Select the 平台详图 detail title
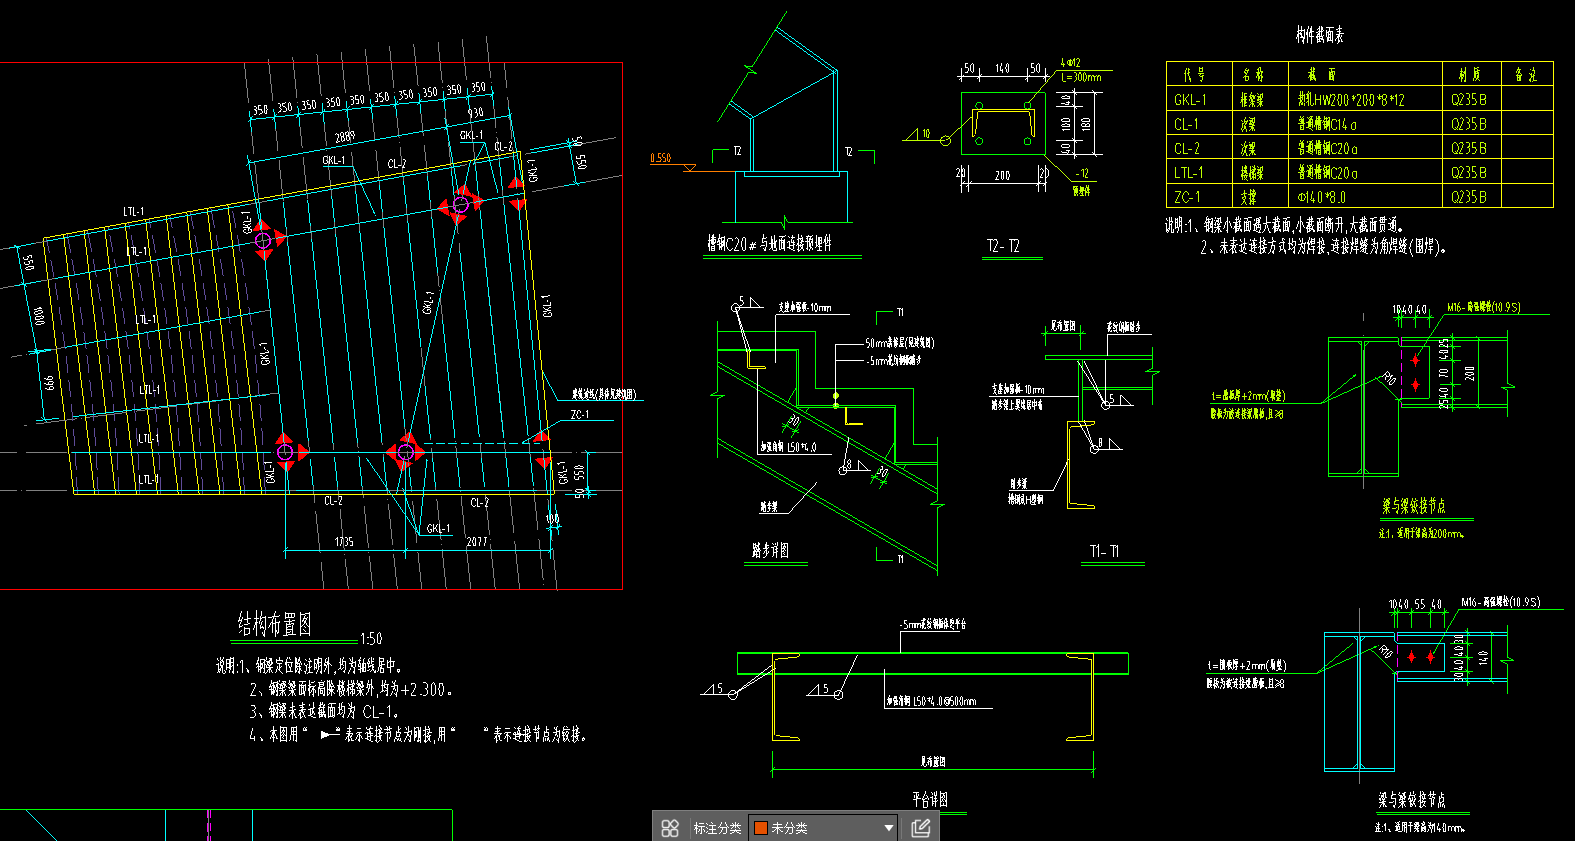Image resolution: width=1575 pixels, height=841 pixels. coord(929,799)
